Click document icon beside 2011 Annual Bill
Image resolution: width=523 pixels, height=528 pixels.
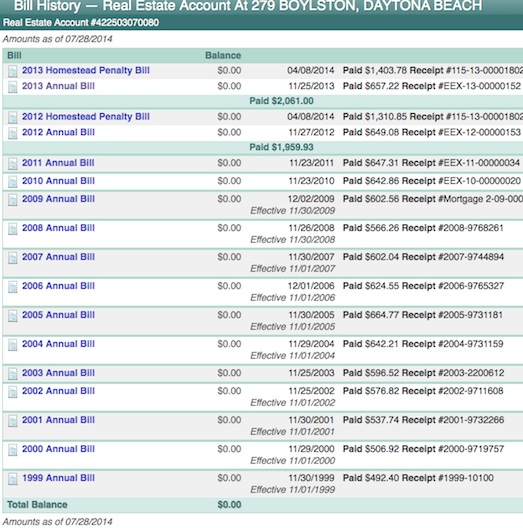coord(13,164)
